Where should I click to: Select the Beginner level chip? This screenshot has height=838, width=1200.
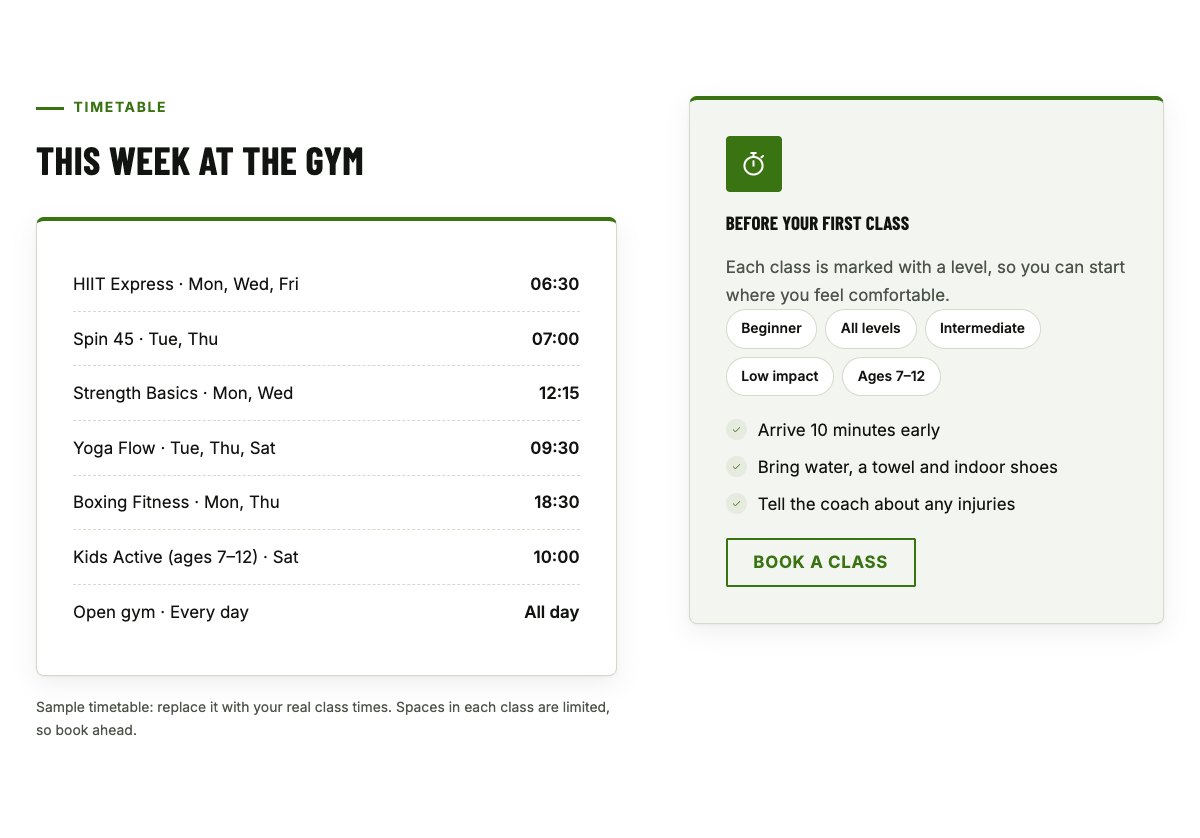771,328
